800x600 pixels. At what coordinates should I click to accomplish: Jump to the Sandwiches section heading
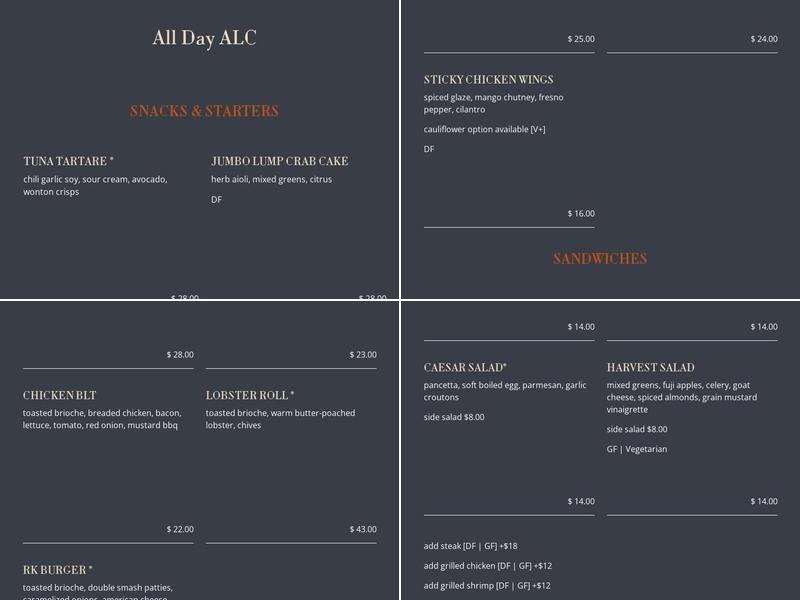click(600, 259)
